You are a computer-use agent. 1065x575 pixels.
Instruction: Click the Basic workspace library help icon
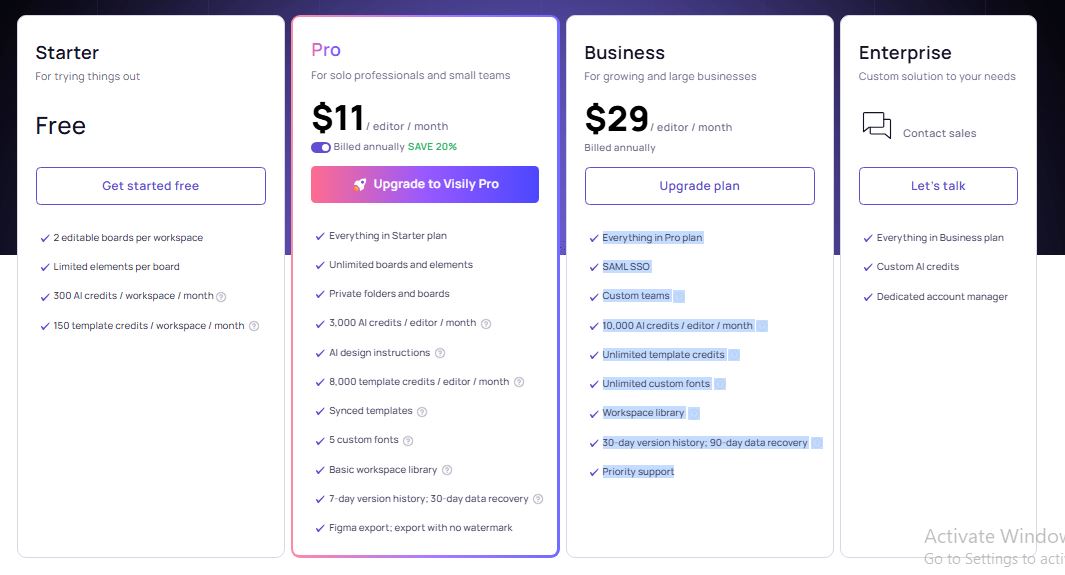click(447, 470)
